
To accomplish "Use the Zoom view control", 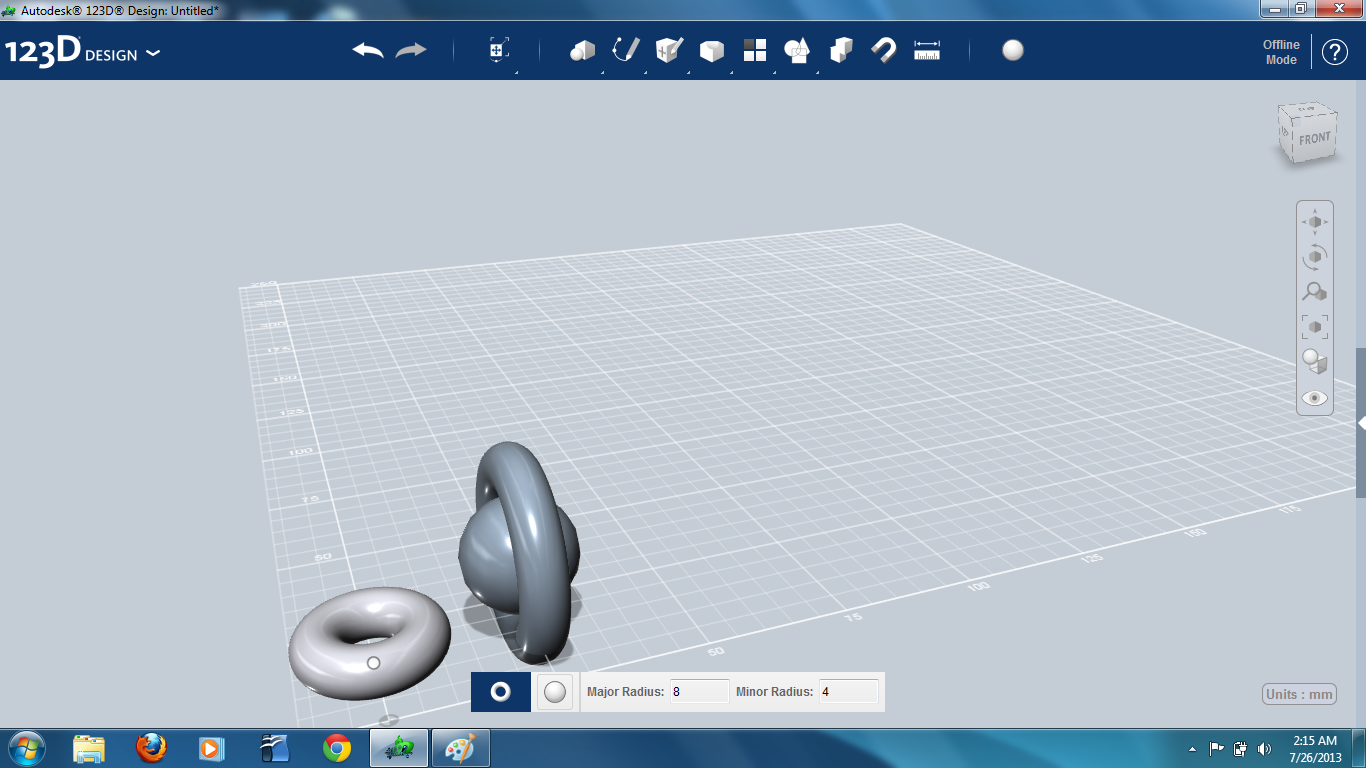I will (x=1314, y=291).
